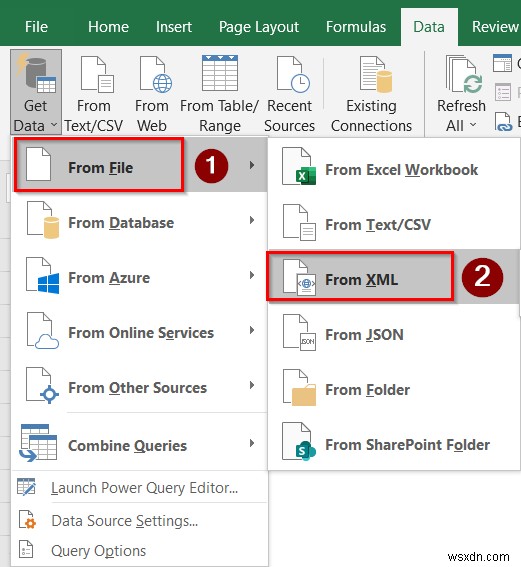Screen dimensions: 521x567
Task: Click the JSON file icon
Action: pos(299,333)
